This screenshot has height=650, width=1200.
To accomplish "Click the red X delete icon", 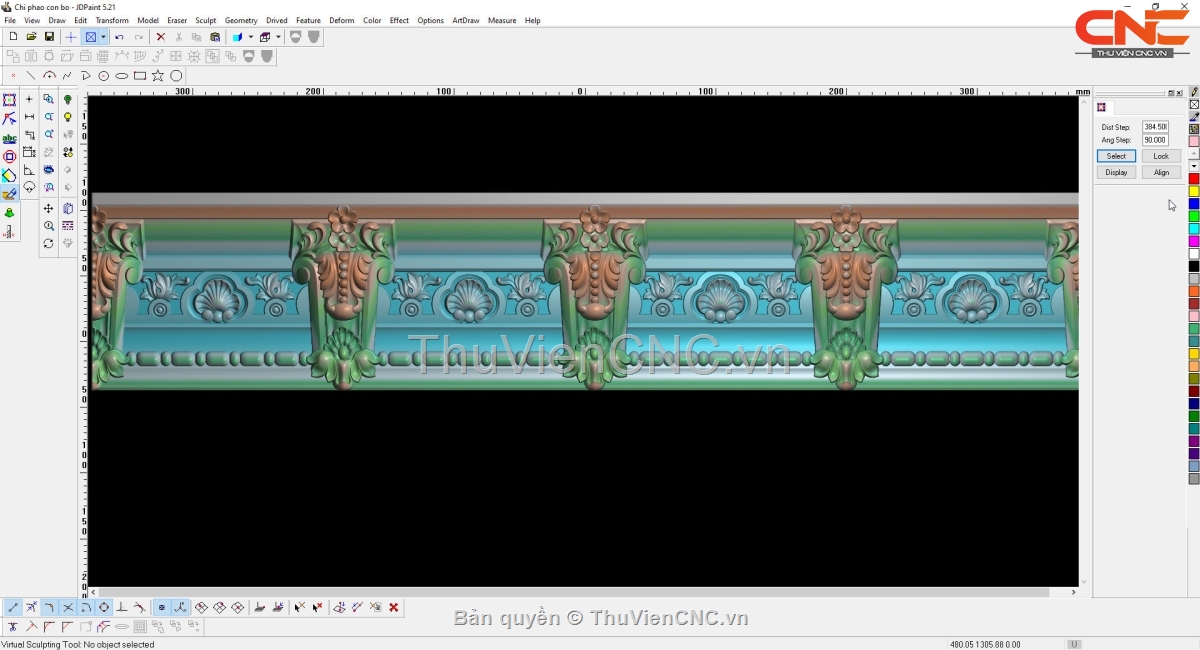I will [x=160, y=37].
